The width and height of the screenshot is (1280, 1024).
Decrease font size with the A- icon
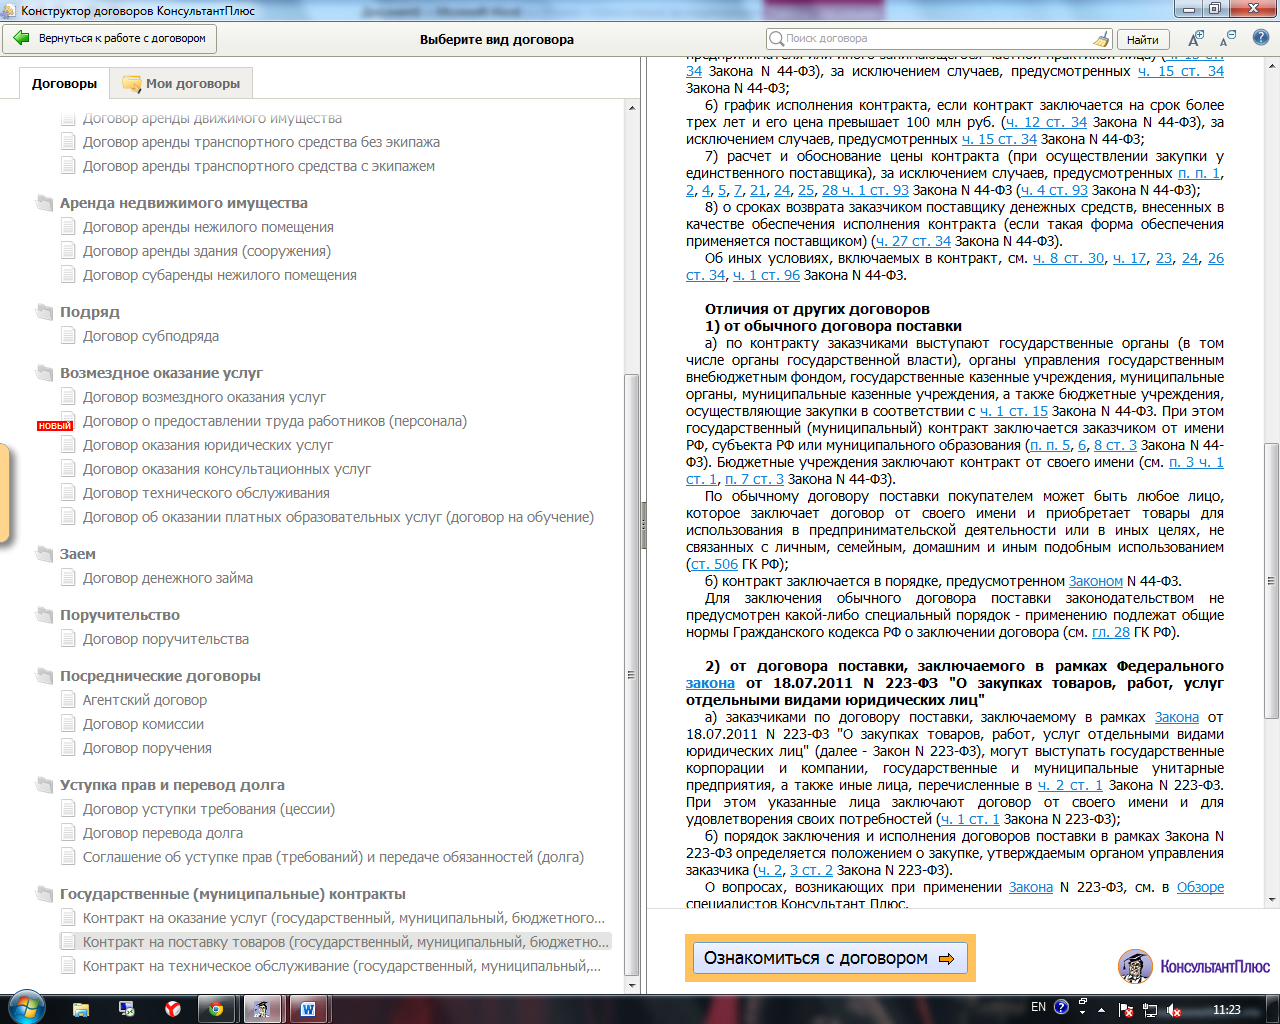(x=1228, y=39)
